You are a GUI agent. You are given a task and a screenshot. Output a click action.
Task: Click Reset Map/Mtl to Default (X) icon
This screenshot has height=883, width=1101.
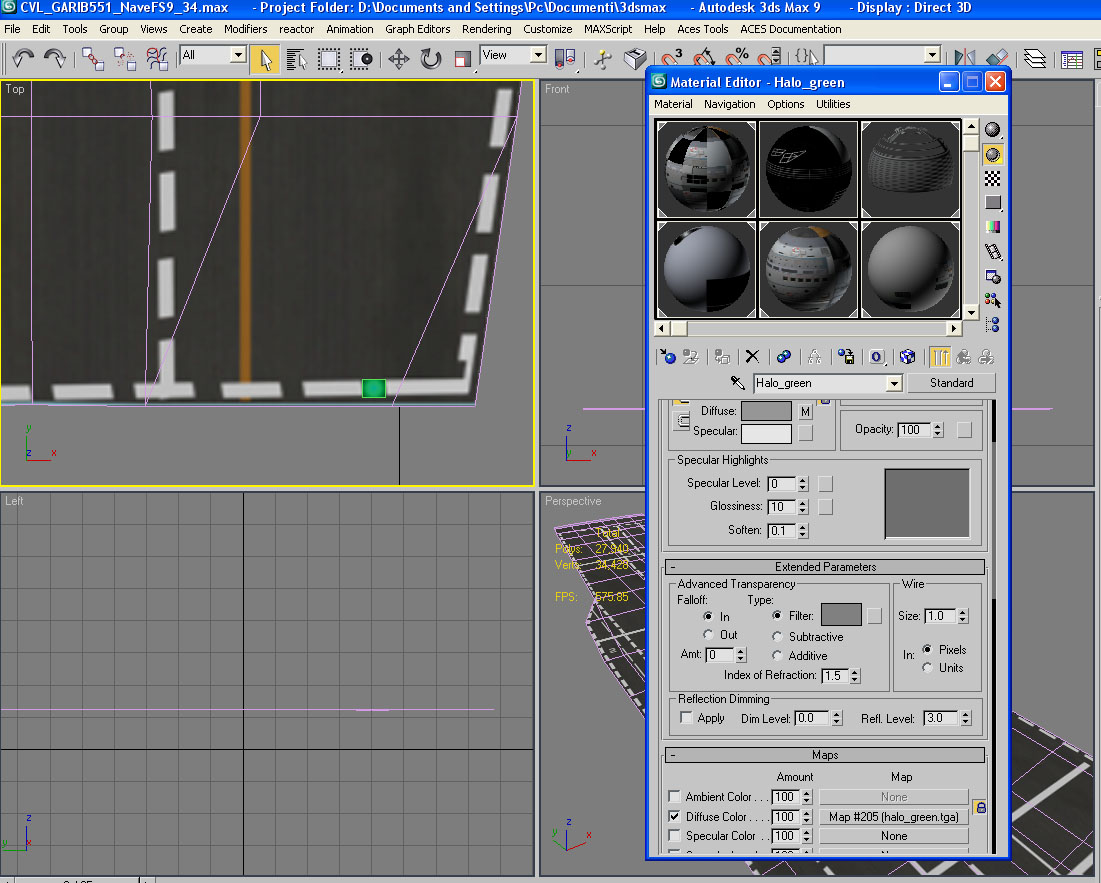coord(753,357)
